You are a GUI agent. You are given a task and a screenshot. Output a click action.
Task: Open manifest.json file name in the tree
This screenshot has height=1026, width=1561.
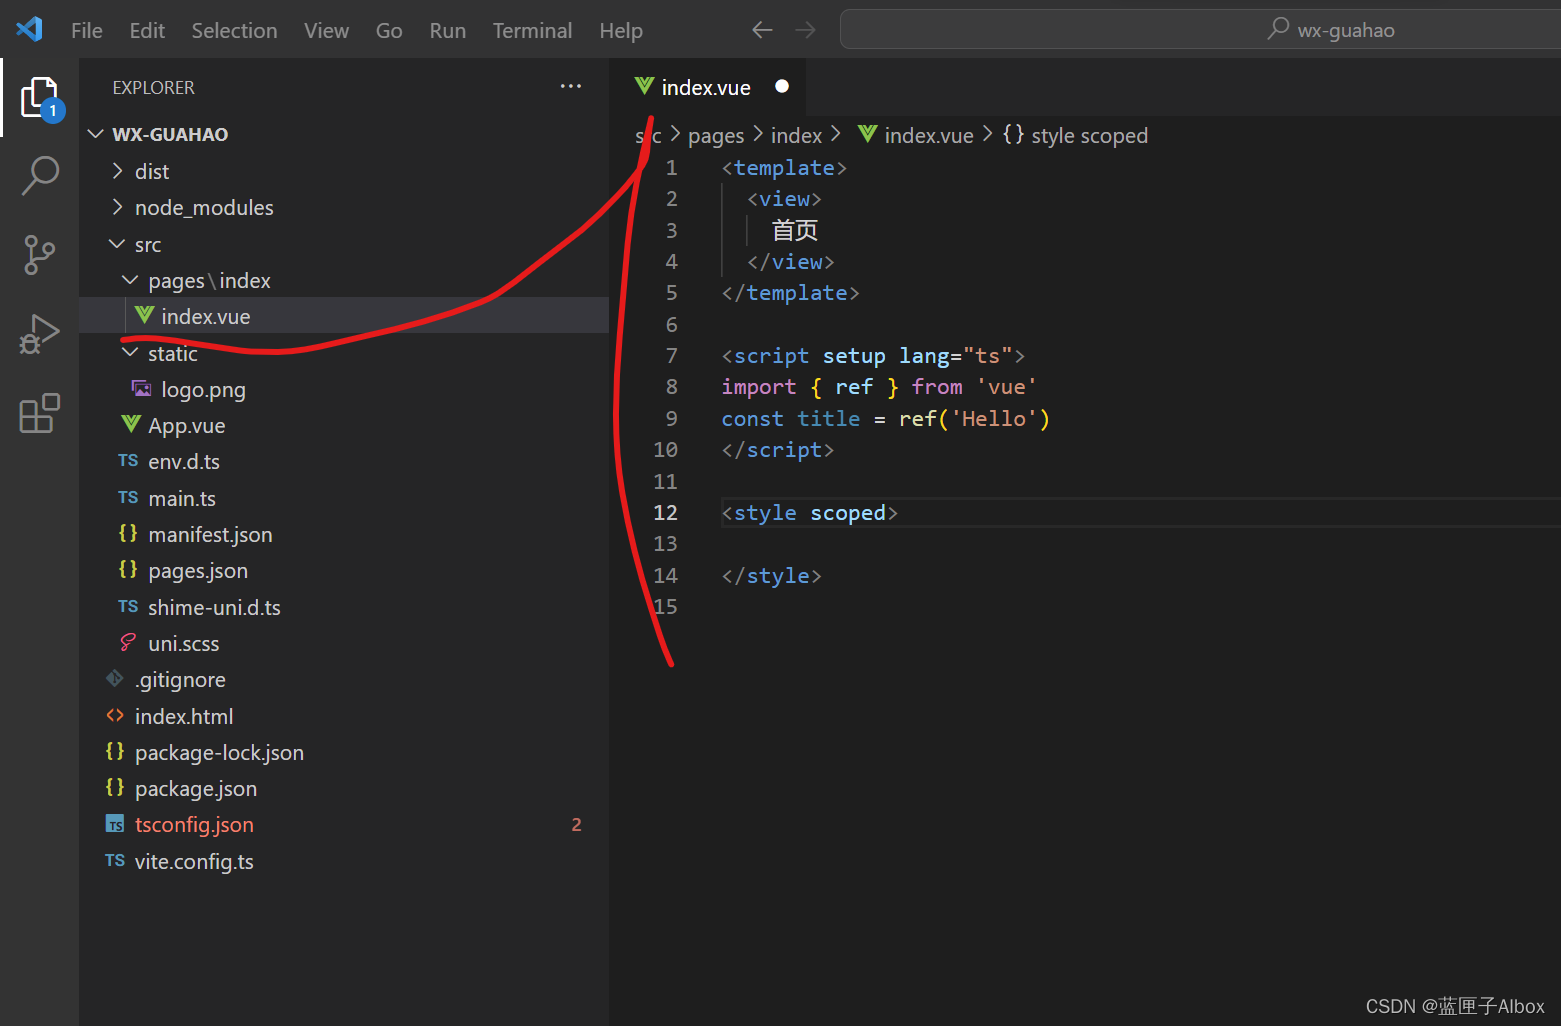click(210, 534)
